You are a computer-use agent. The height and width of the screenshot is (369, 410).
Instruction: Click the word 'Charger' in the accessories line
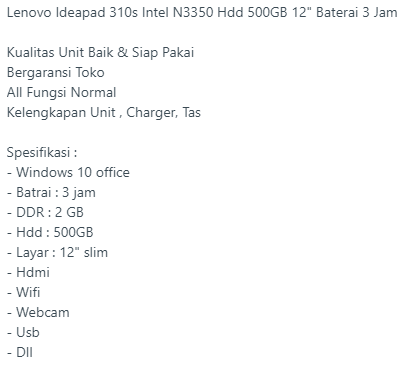pos(152,113)
